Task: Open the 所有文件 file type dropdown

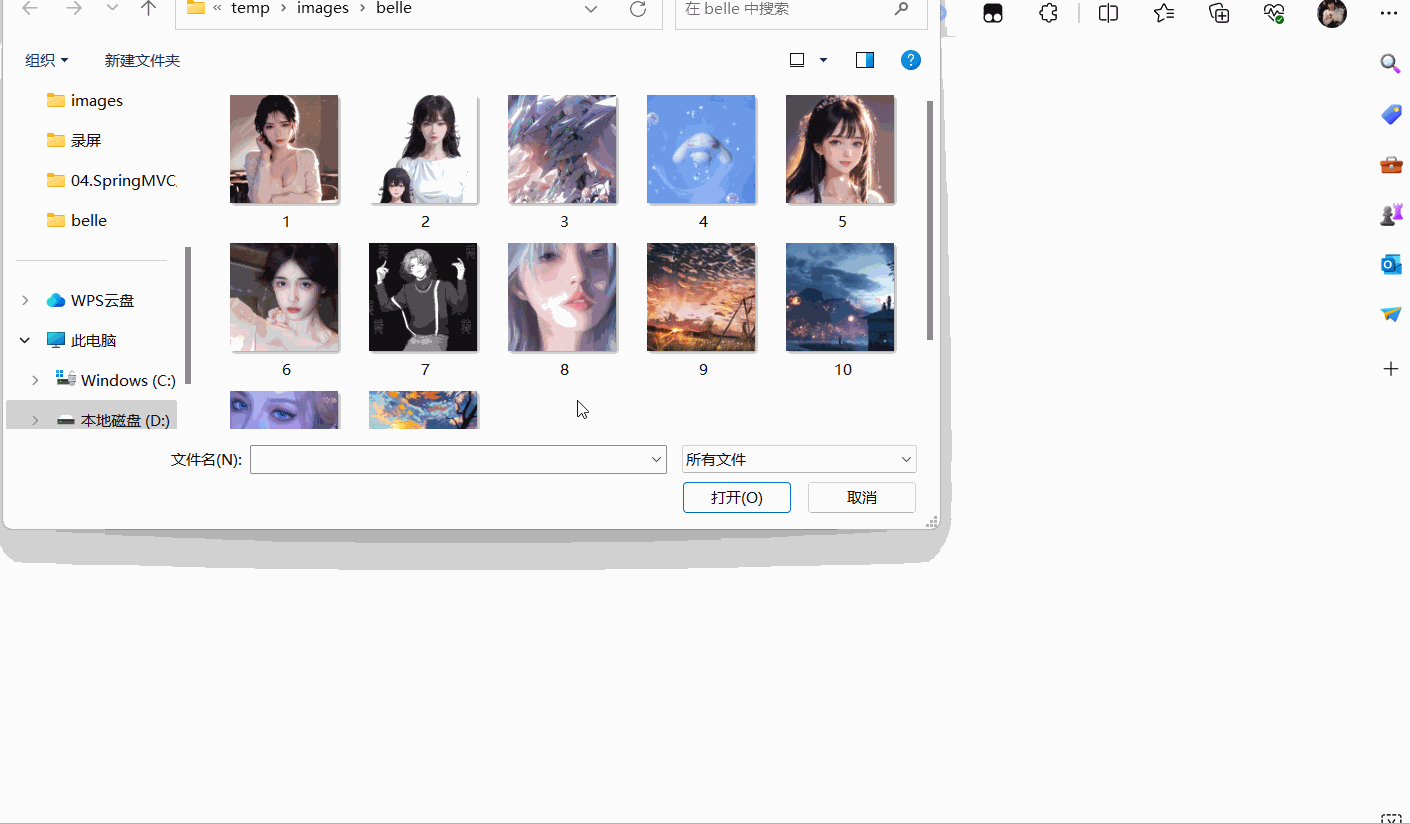Action: [799, 459]
